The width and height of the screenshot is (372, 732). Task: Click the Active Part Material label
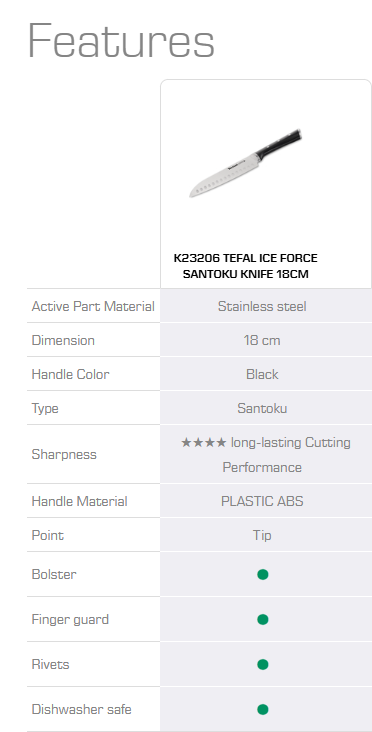(93, 306)
